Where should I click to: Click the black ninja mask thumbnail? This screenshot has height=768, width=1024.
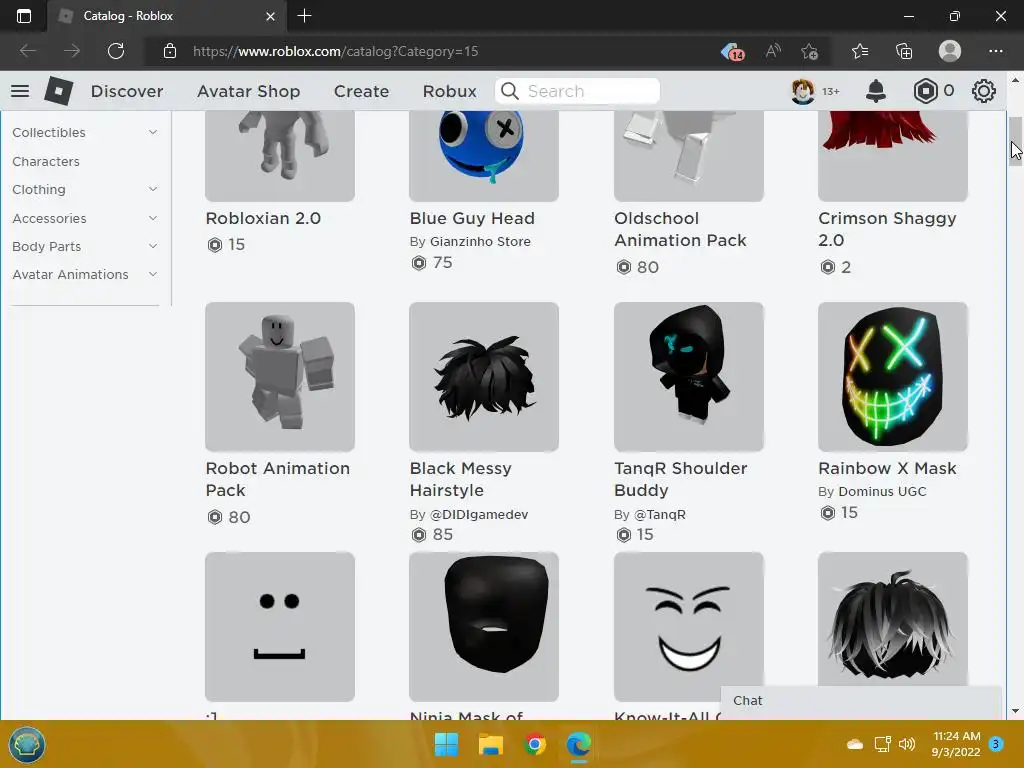[x=484, y=627]
